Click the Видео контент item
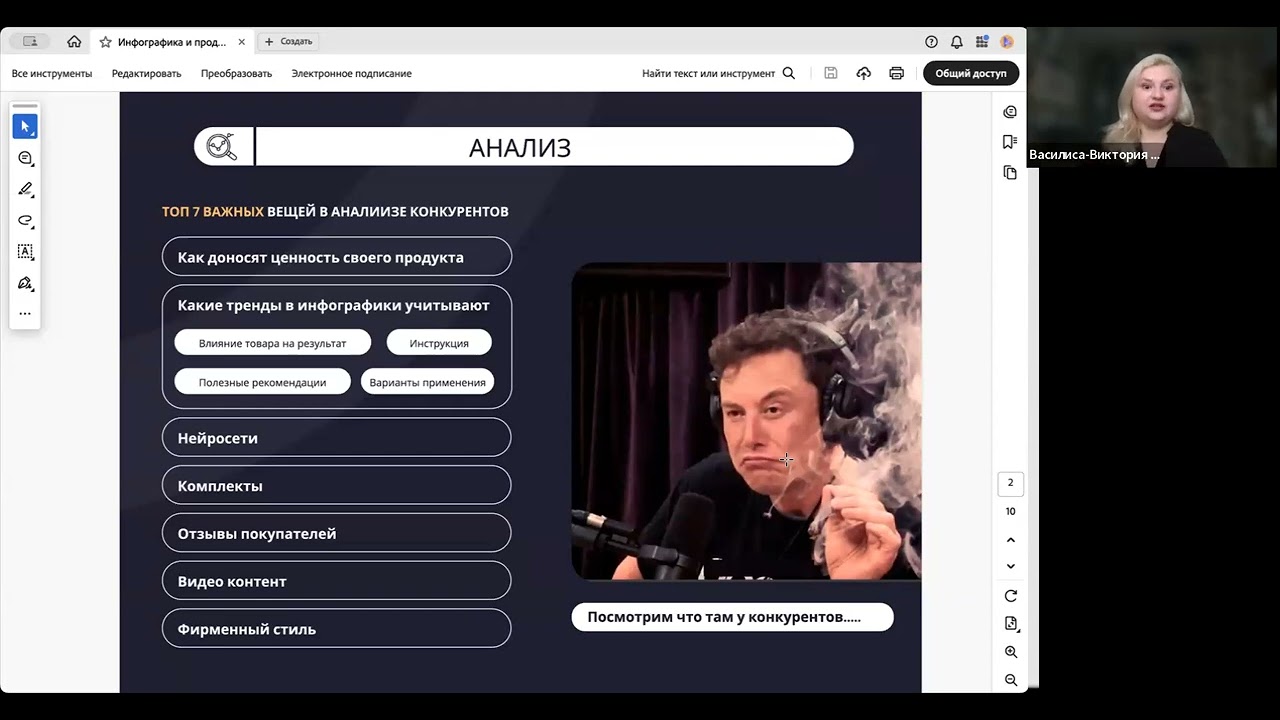Screen dimensions: 1280x720 336,581
